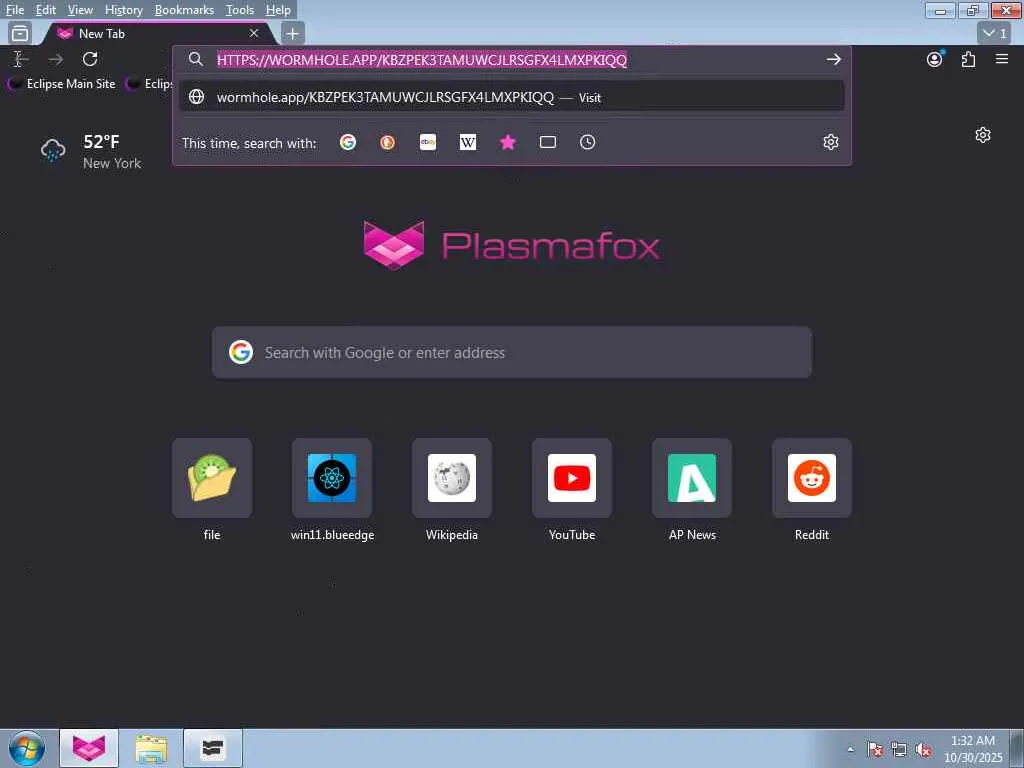
Task: Go forward using the forward arrow
Action: (x=56, y=59)
